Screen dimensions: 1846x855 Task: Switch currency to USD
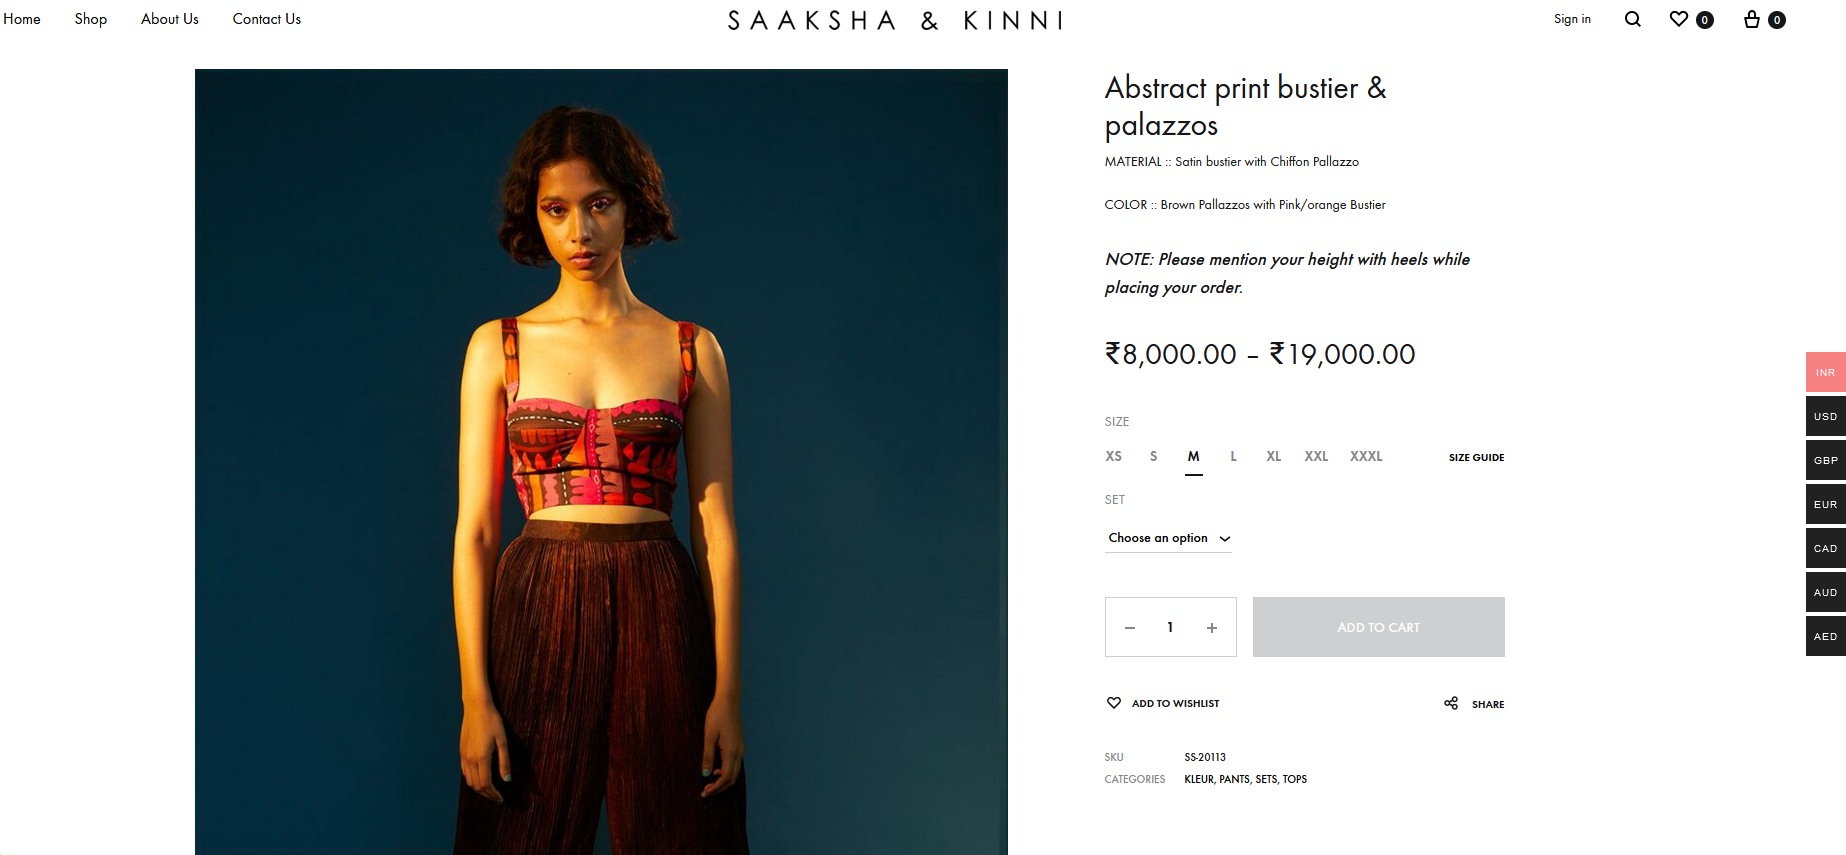1825,416
